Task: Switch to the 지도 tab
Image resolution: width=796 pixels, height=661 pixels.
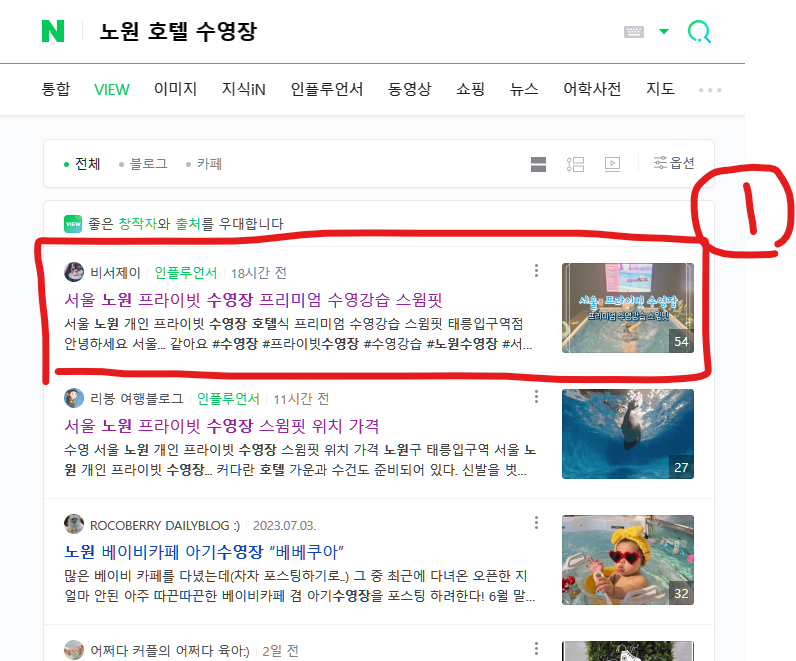Action: 660,89
